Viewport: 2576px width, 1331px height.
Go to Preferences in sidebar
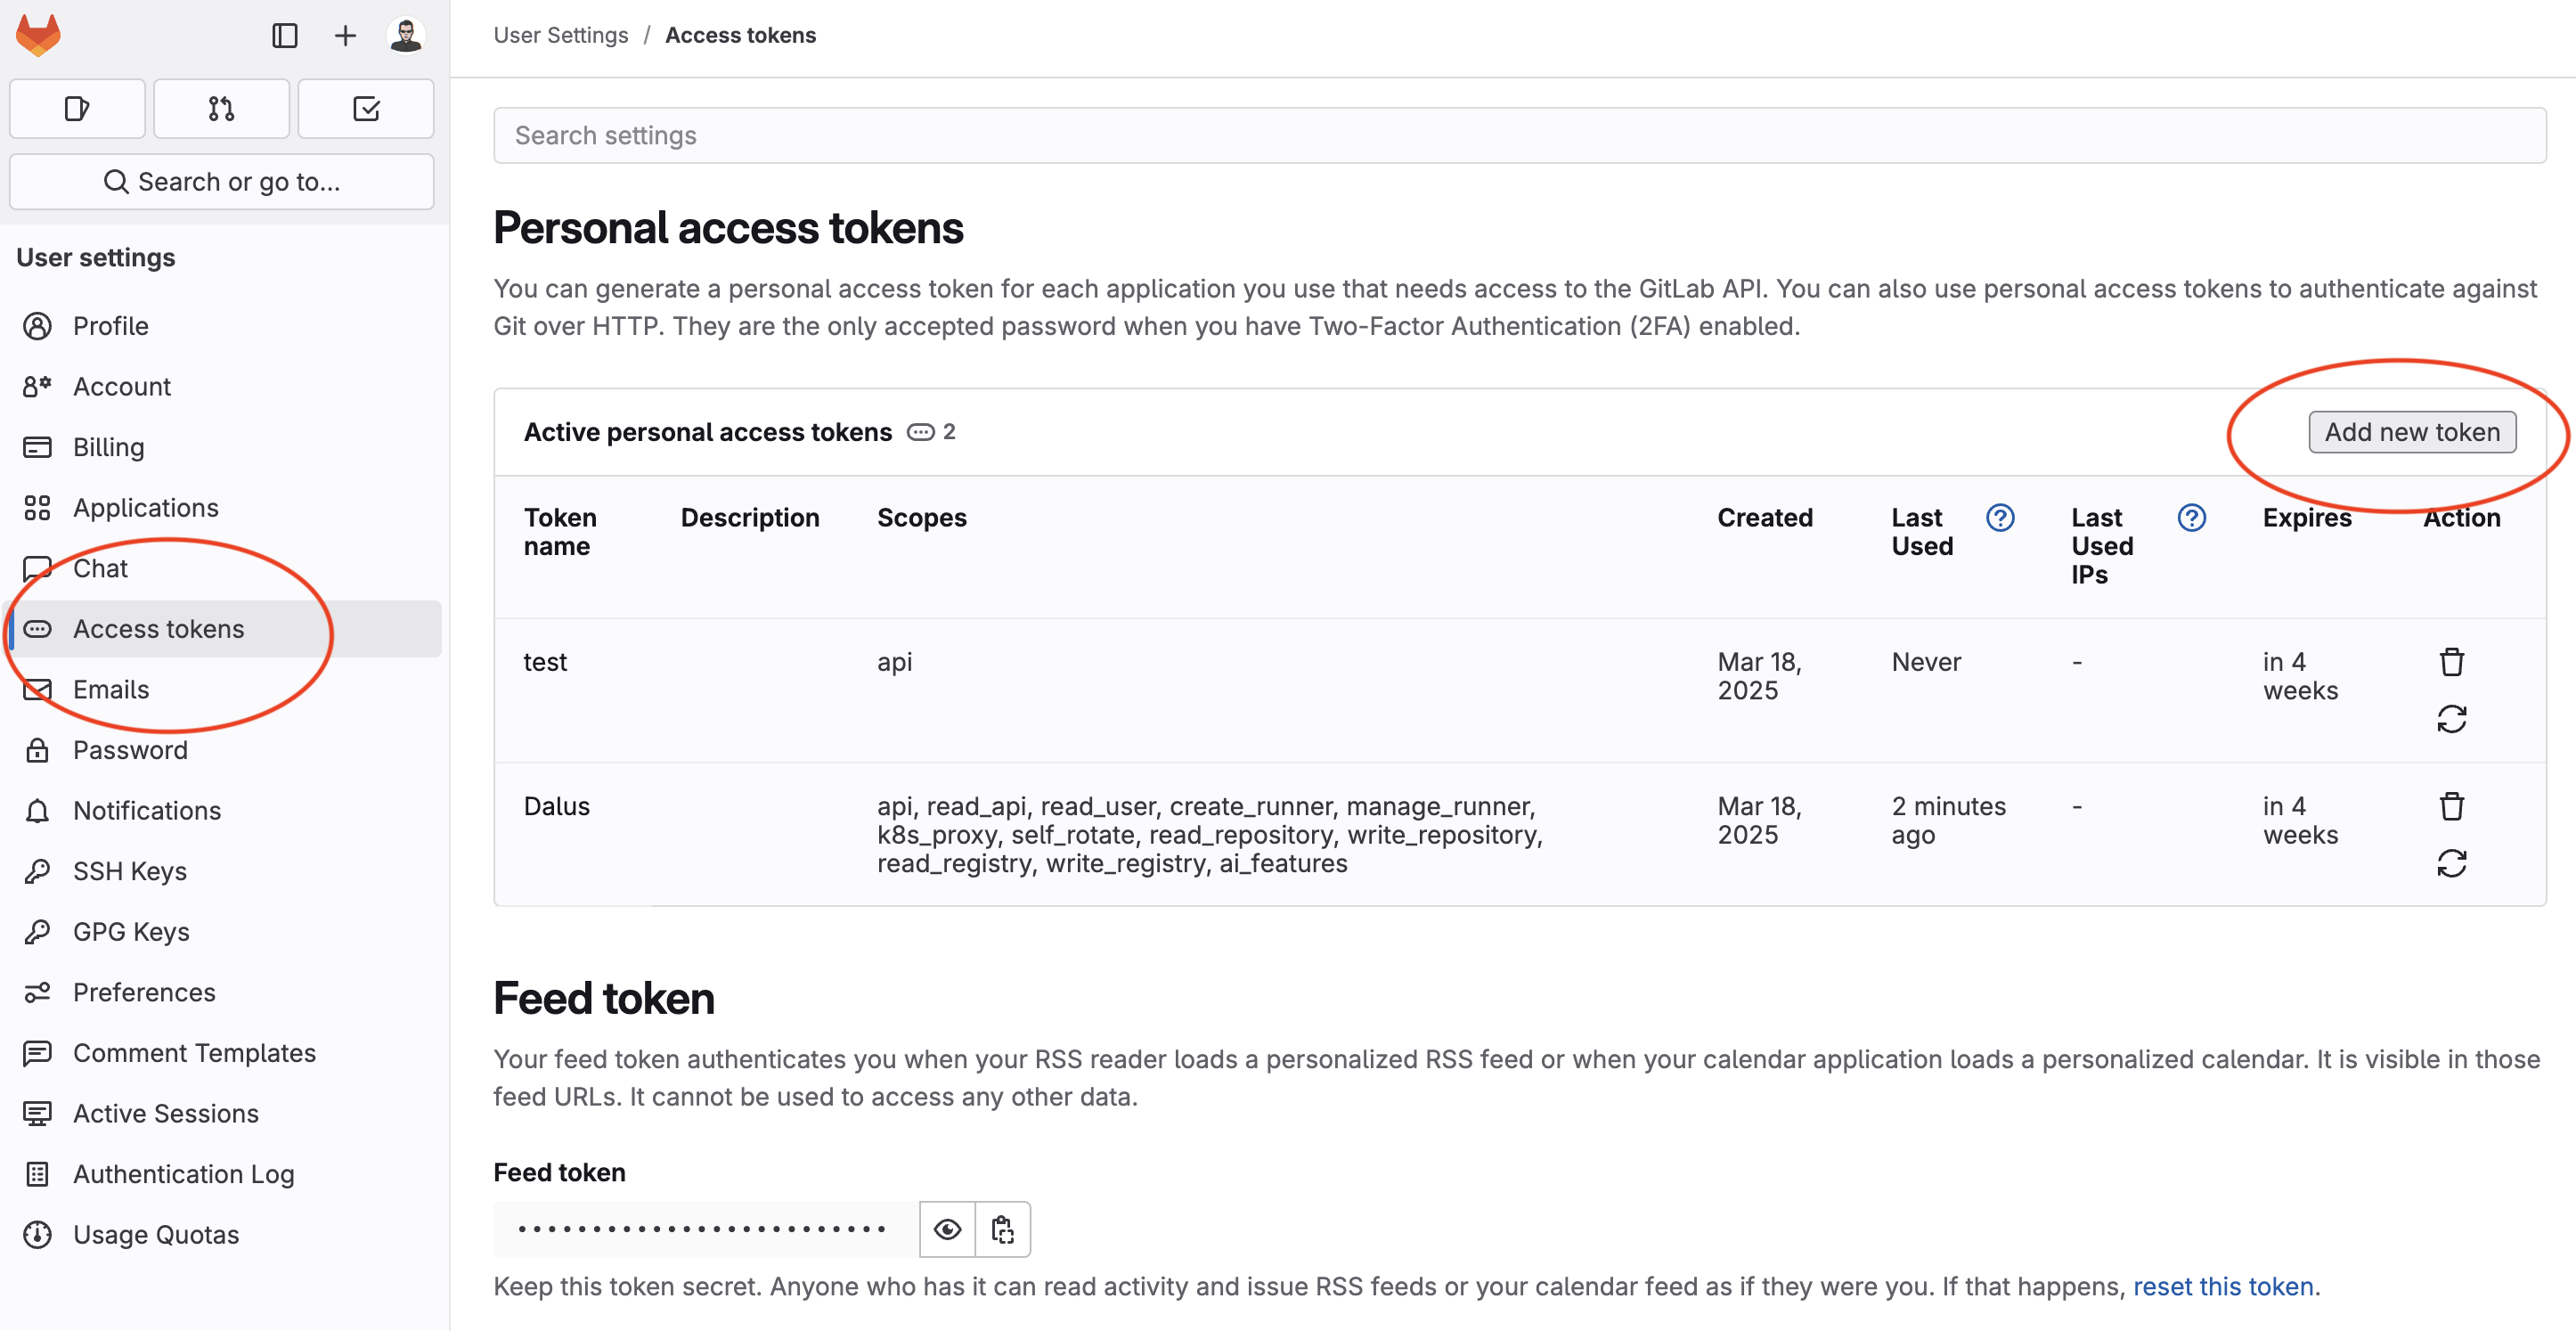pyautogui.click(x=144, y=992)
